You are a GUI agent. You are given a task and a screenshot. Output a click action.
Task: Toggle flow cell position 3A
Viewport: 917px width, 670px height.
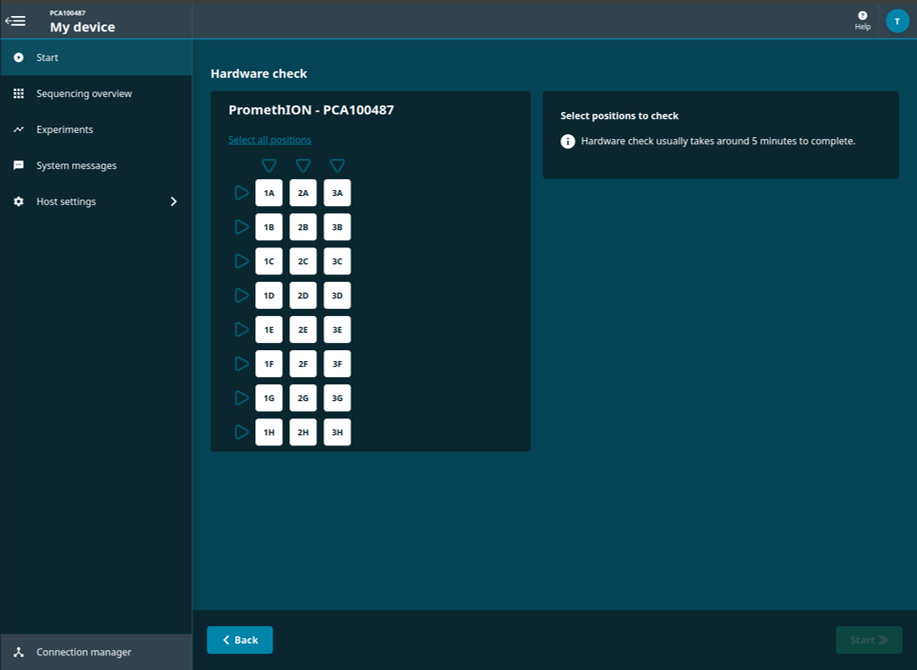point(337,193)
